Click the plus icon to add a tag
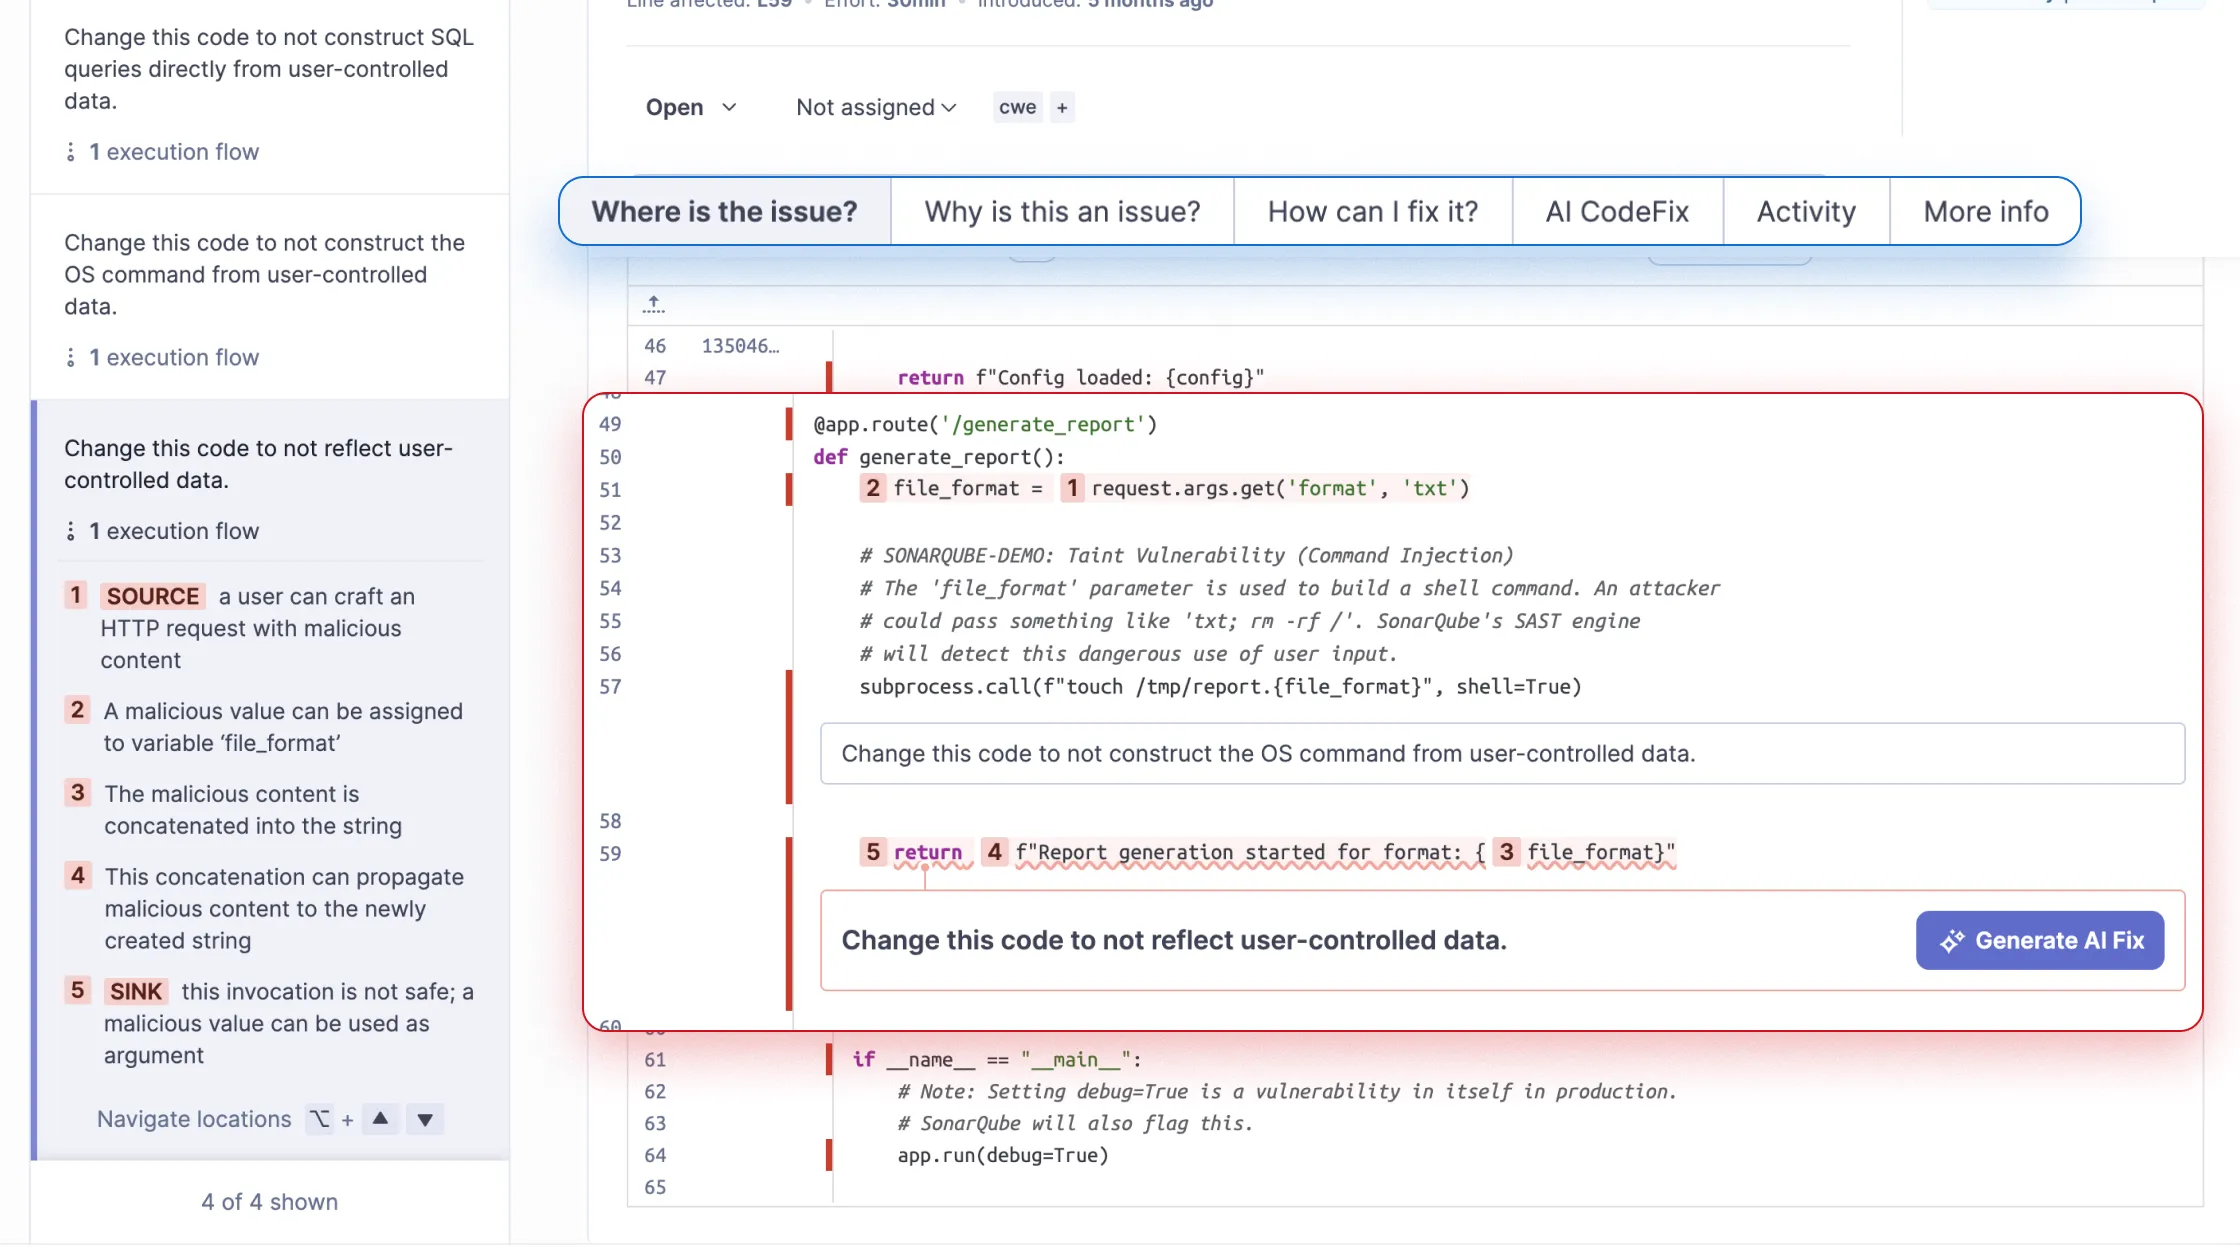 point(1062,107)
